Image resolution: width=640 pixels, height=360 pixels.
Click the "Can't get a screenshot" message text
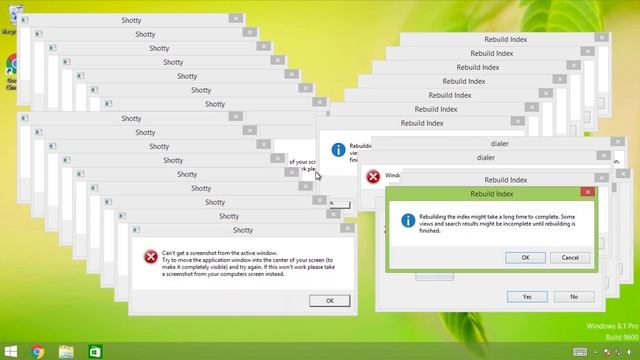coord(248,263)
